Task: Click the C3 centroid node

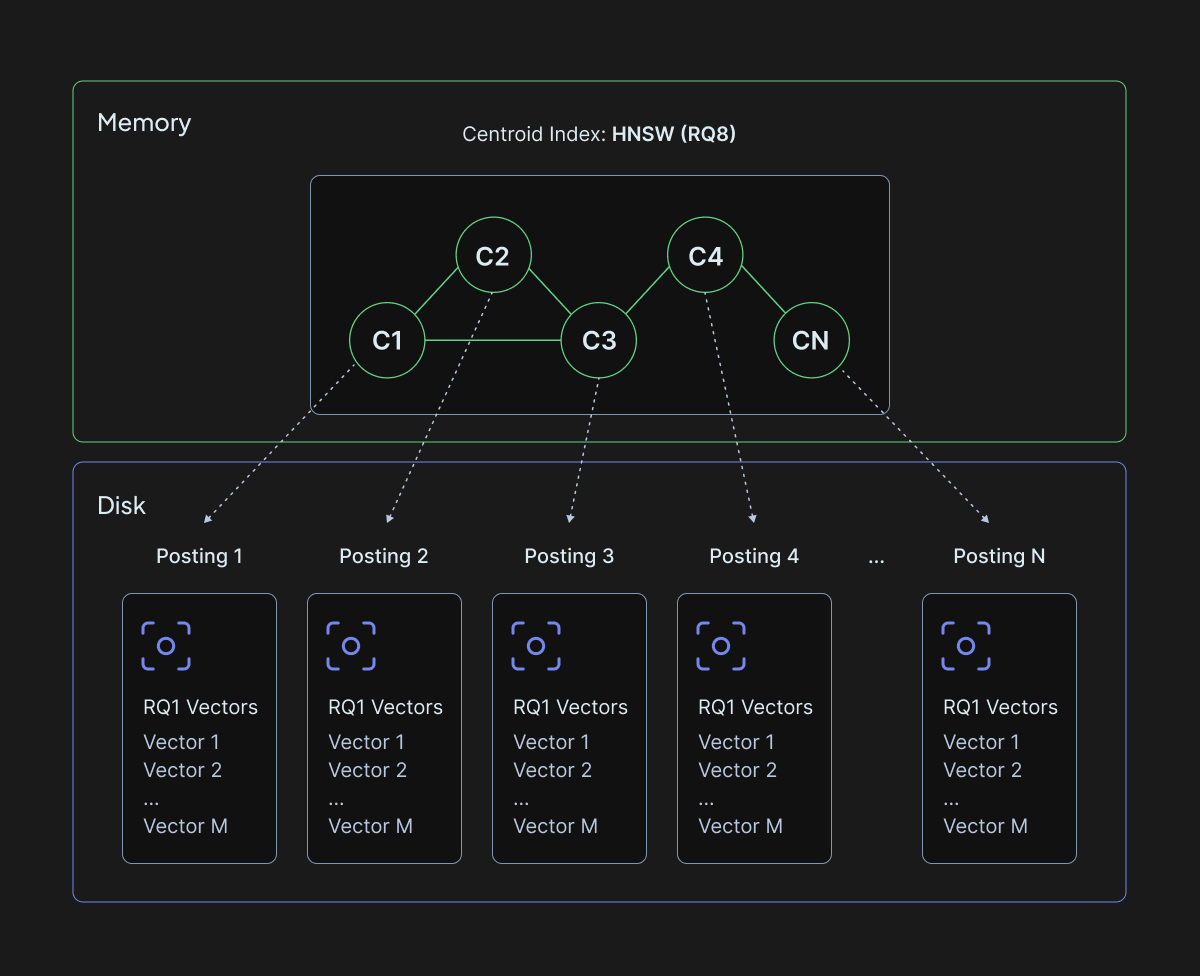Action: [599, 341]
